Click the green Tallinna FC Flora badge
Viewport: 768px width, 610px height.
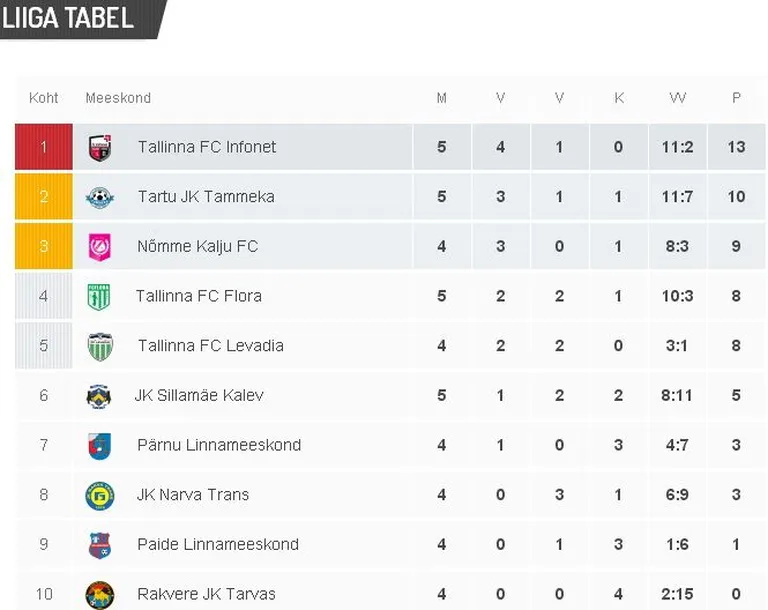[98, 296]
